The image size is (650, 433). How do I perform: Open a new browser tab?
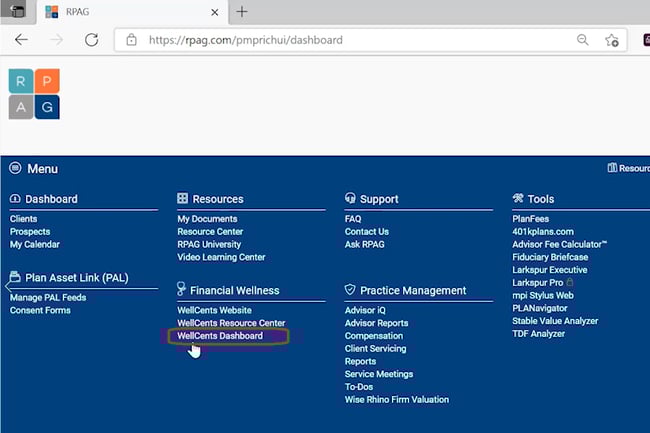242,12
